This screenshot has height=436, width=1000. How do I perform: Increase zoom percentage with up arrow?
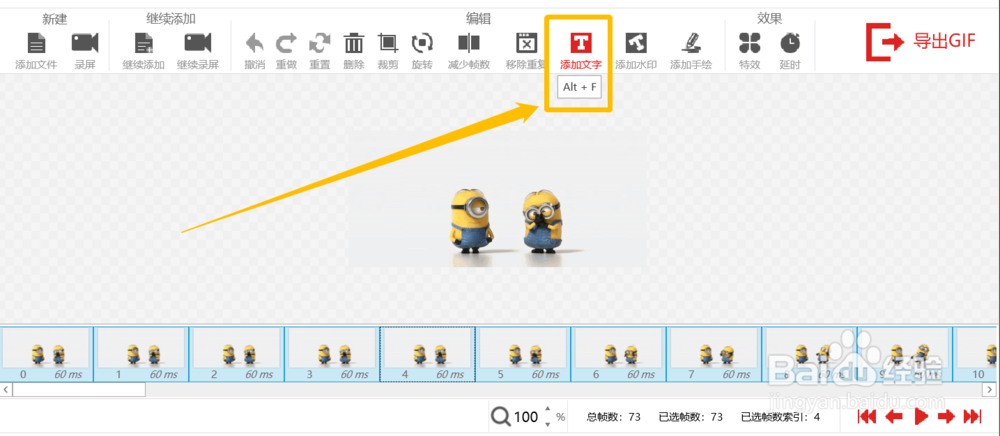coord(547,411)
